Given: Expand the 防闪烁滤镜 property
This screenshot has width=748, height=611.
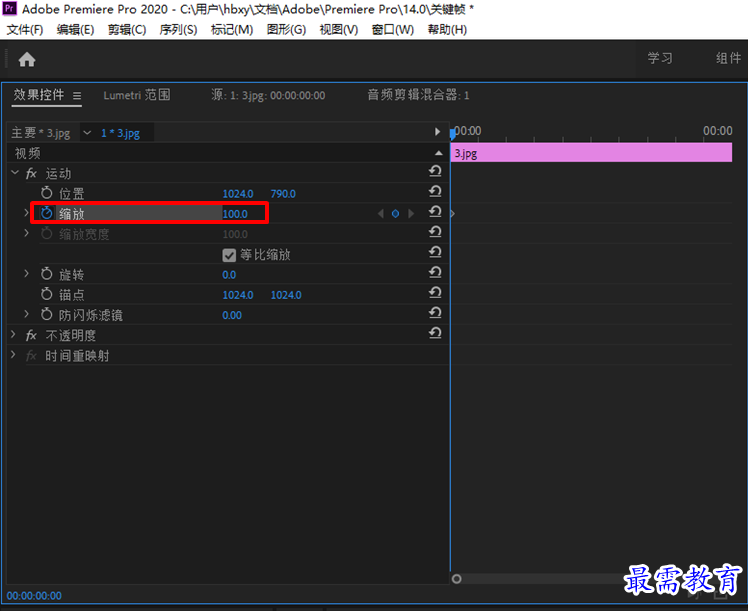Looking at the screenshot, I should (27, 314).
